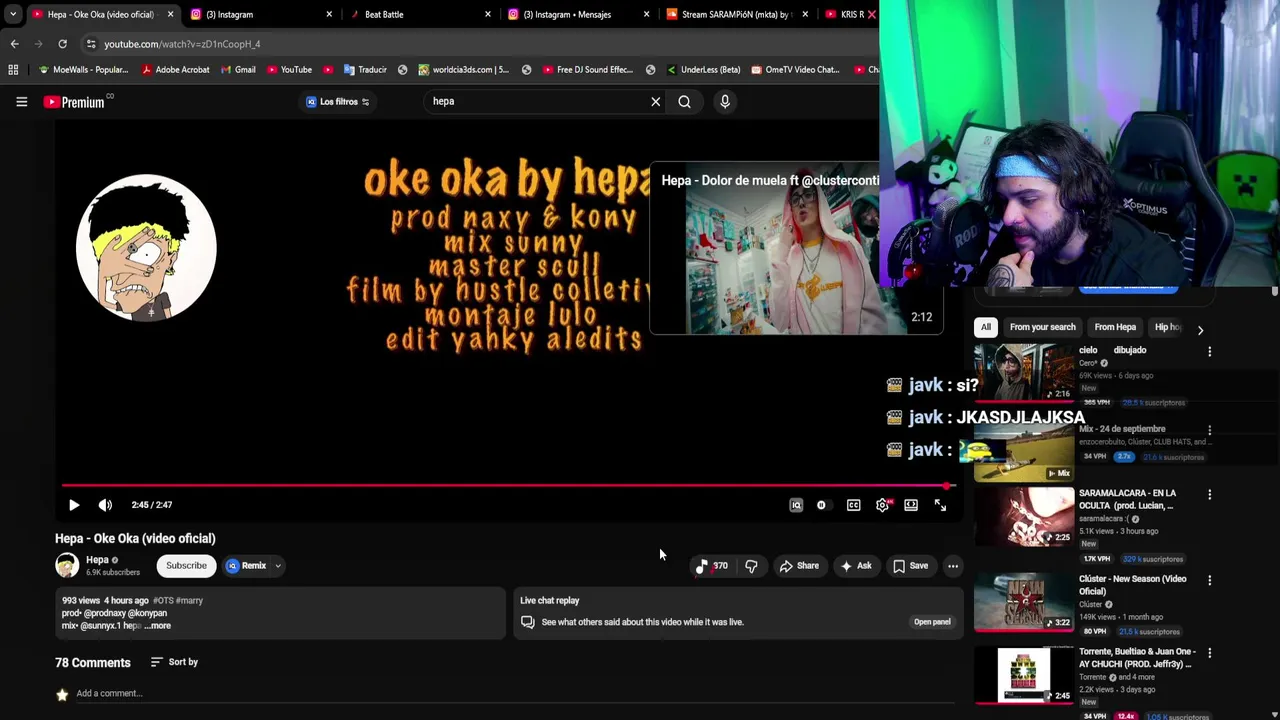Close the Beat Battle tab
This screenshot has width=1280, height=720.
488,14
